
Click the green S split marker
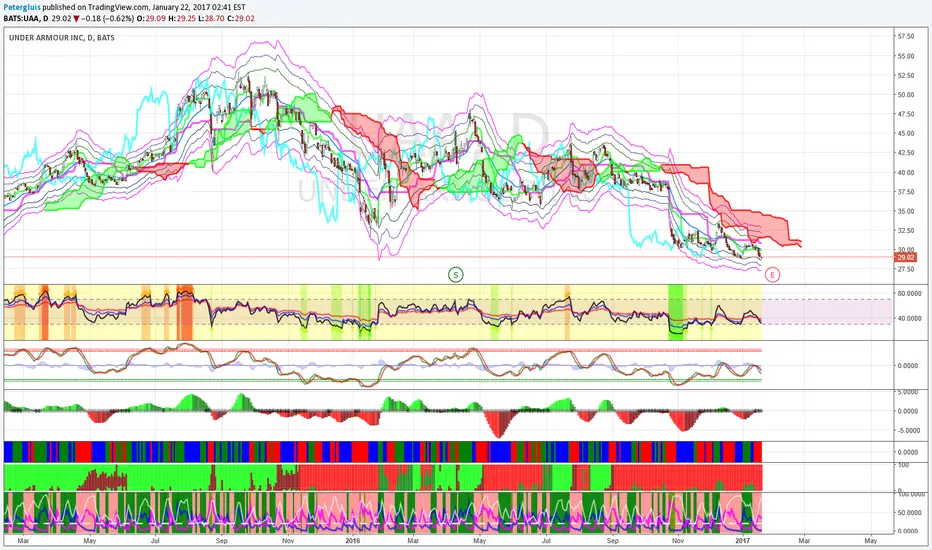pyautogui.click(x=455, y=275)
